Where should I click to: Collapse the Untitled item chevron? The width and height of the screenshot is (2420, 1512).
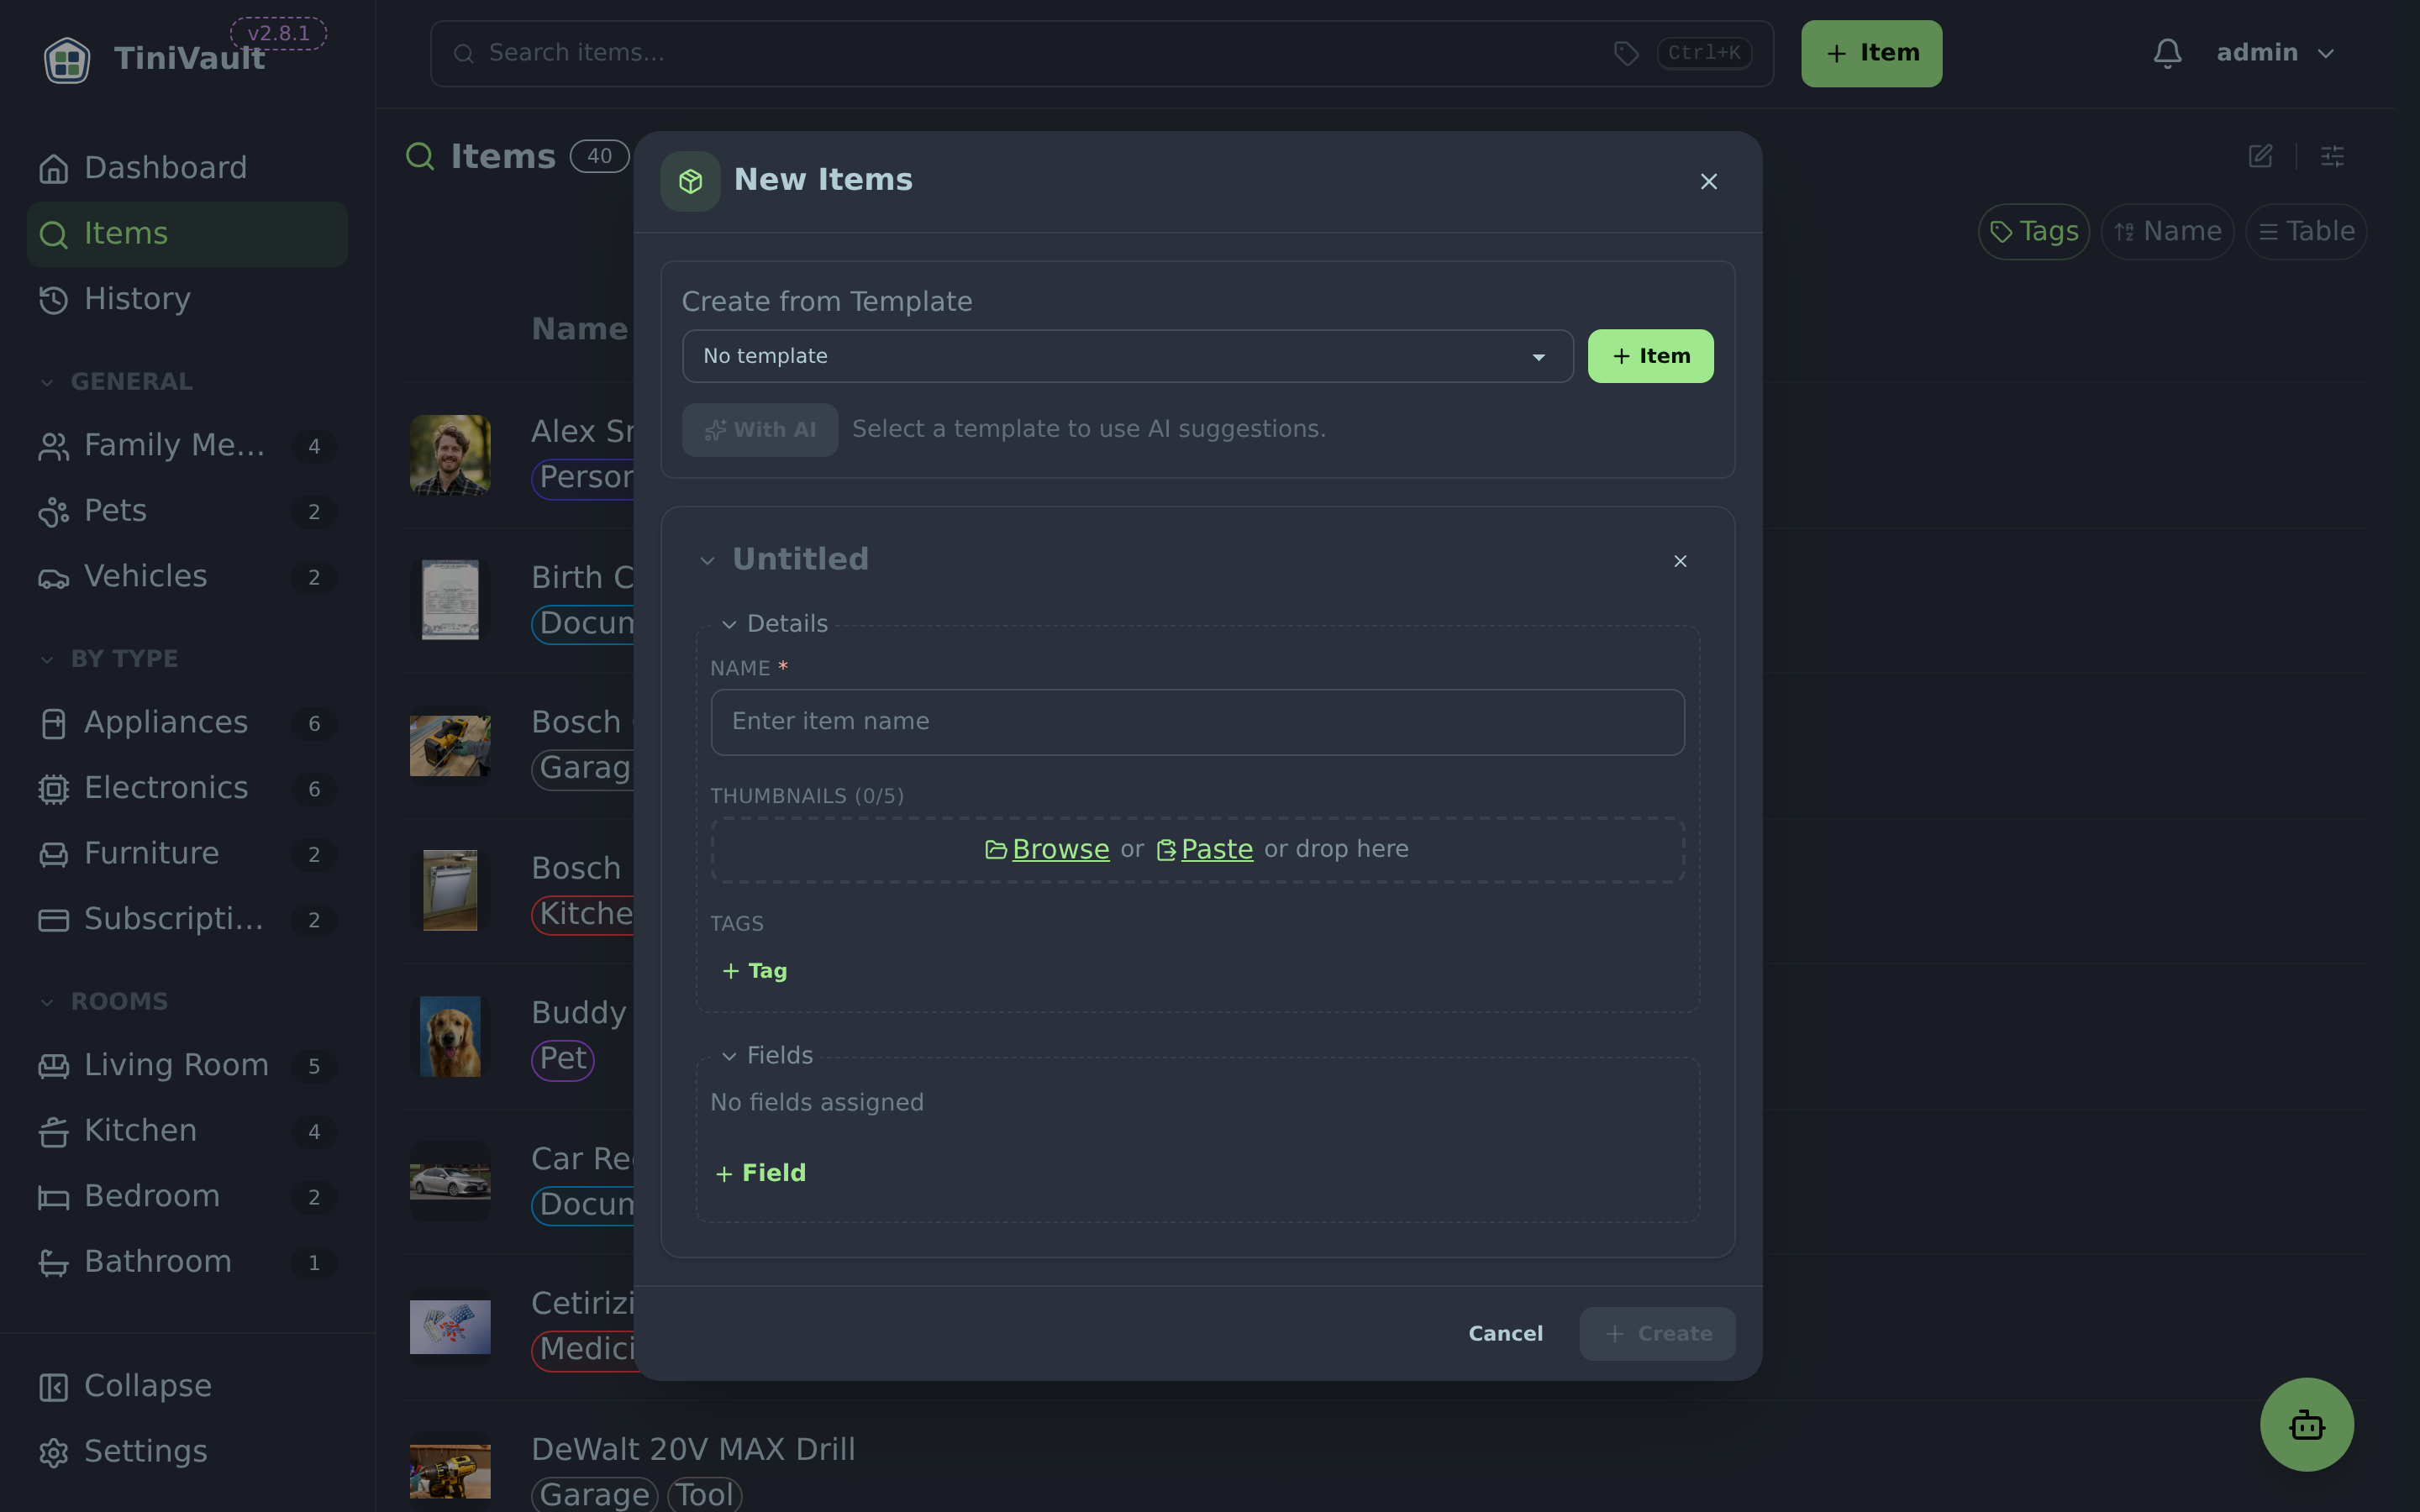point(707,561)
